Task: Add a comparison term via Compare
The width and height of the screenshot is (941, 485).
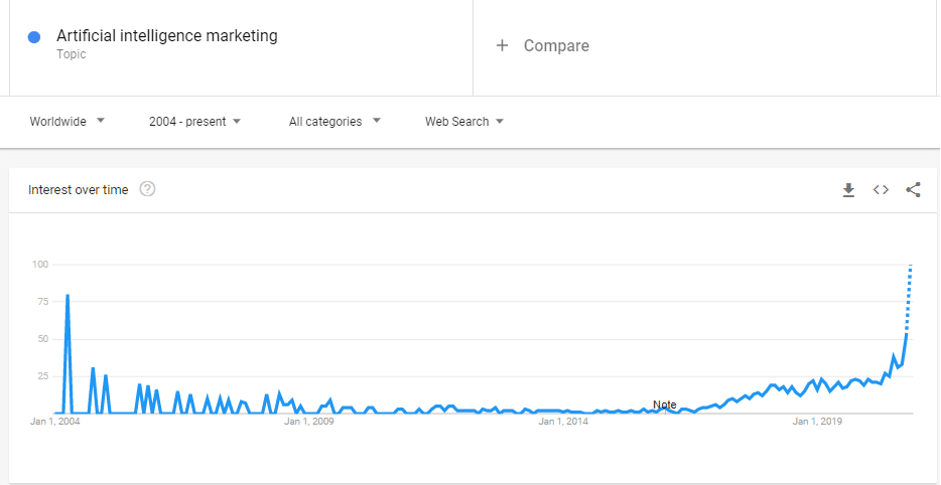Action: (543, 46)
